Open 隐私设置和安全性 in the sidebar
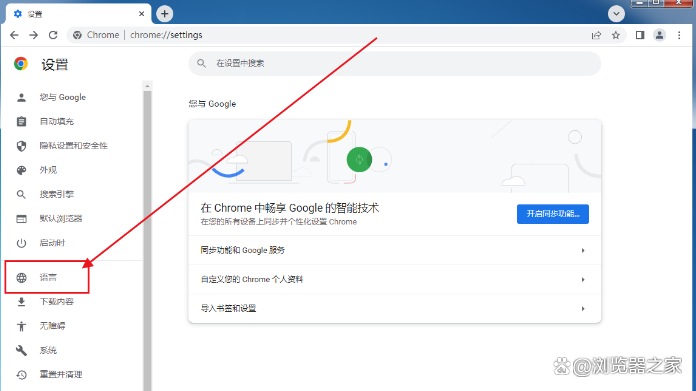696x391 pixels. coord(73,146)
